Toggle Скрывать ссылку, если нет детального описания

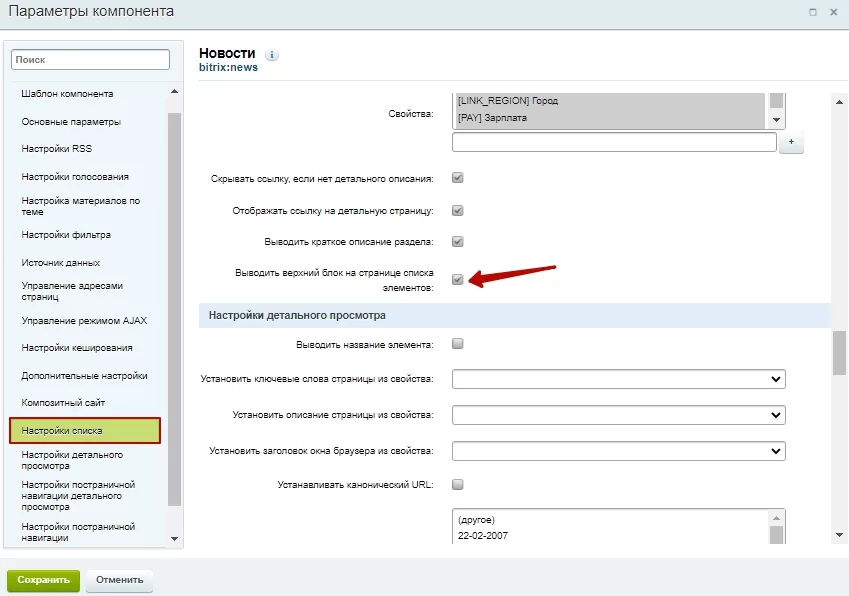coord(458,178)
